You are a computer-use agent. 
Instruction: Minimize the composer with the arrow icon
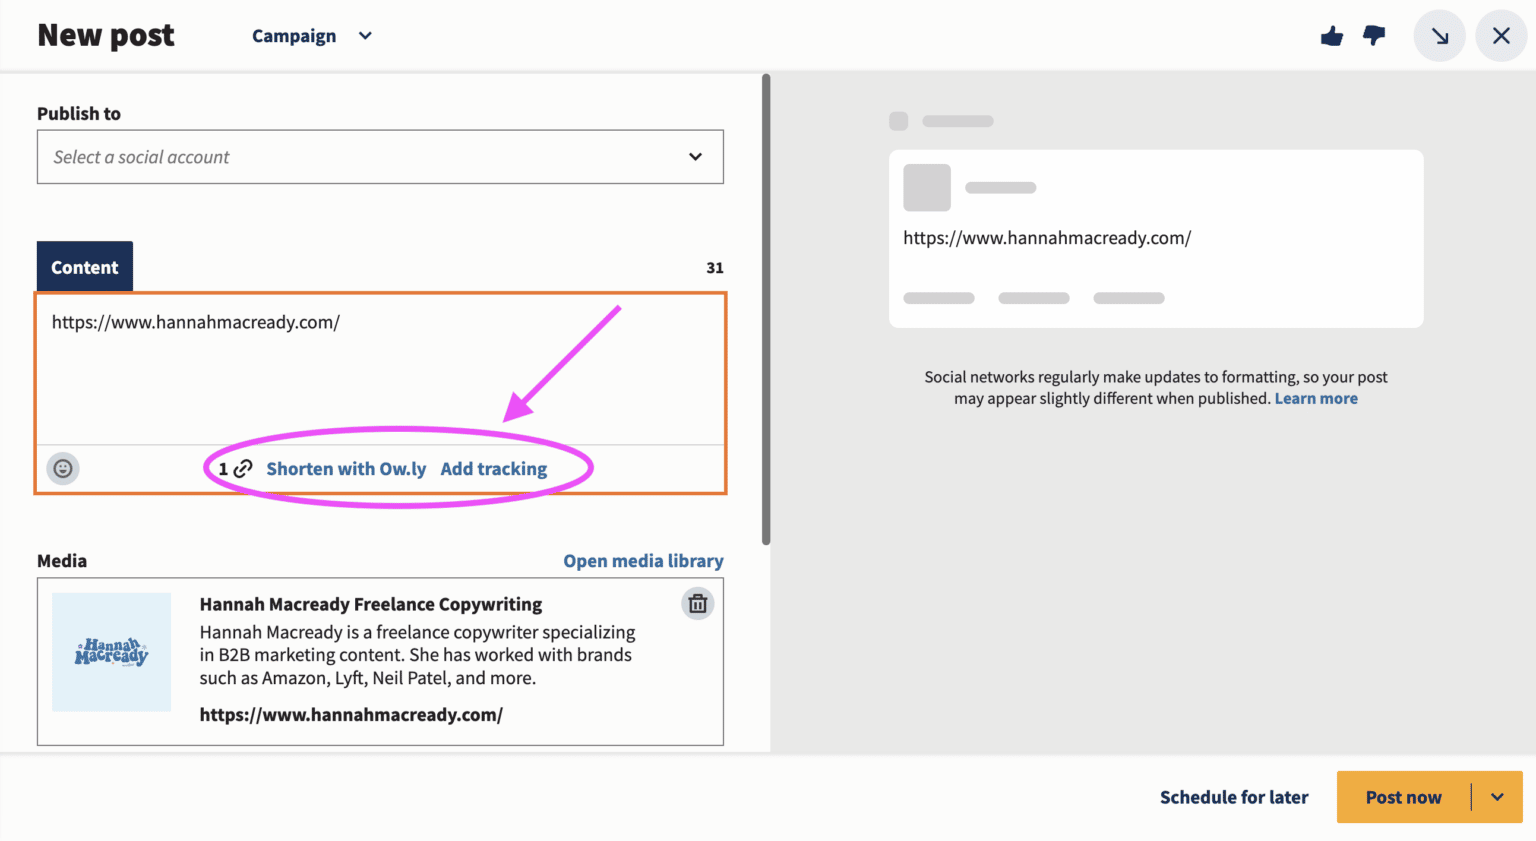[1440, 36]
